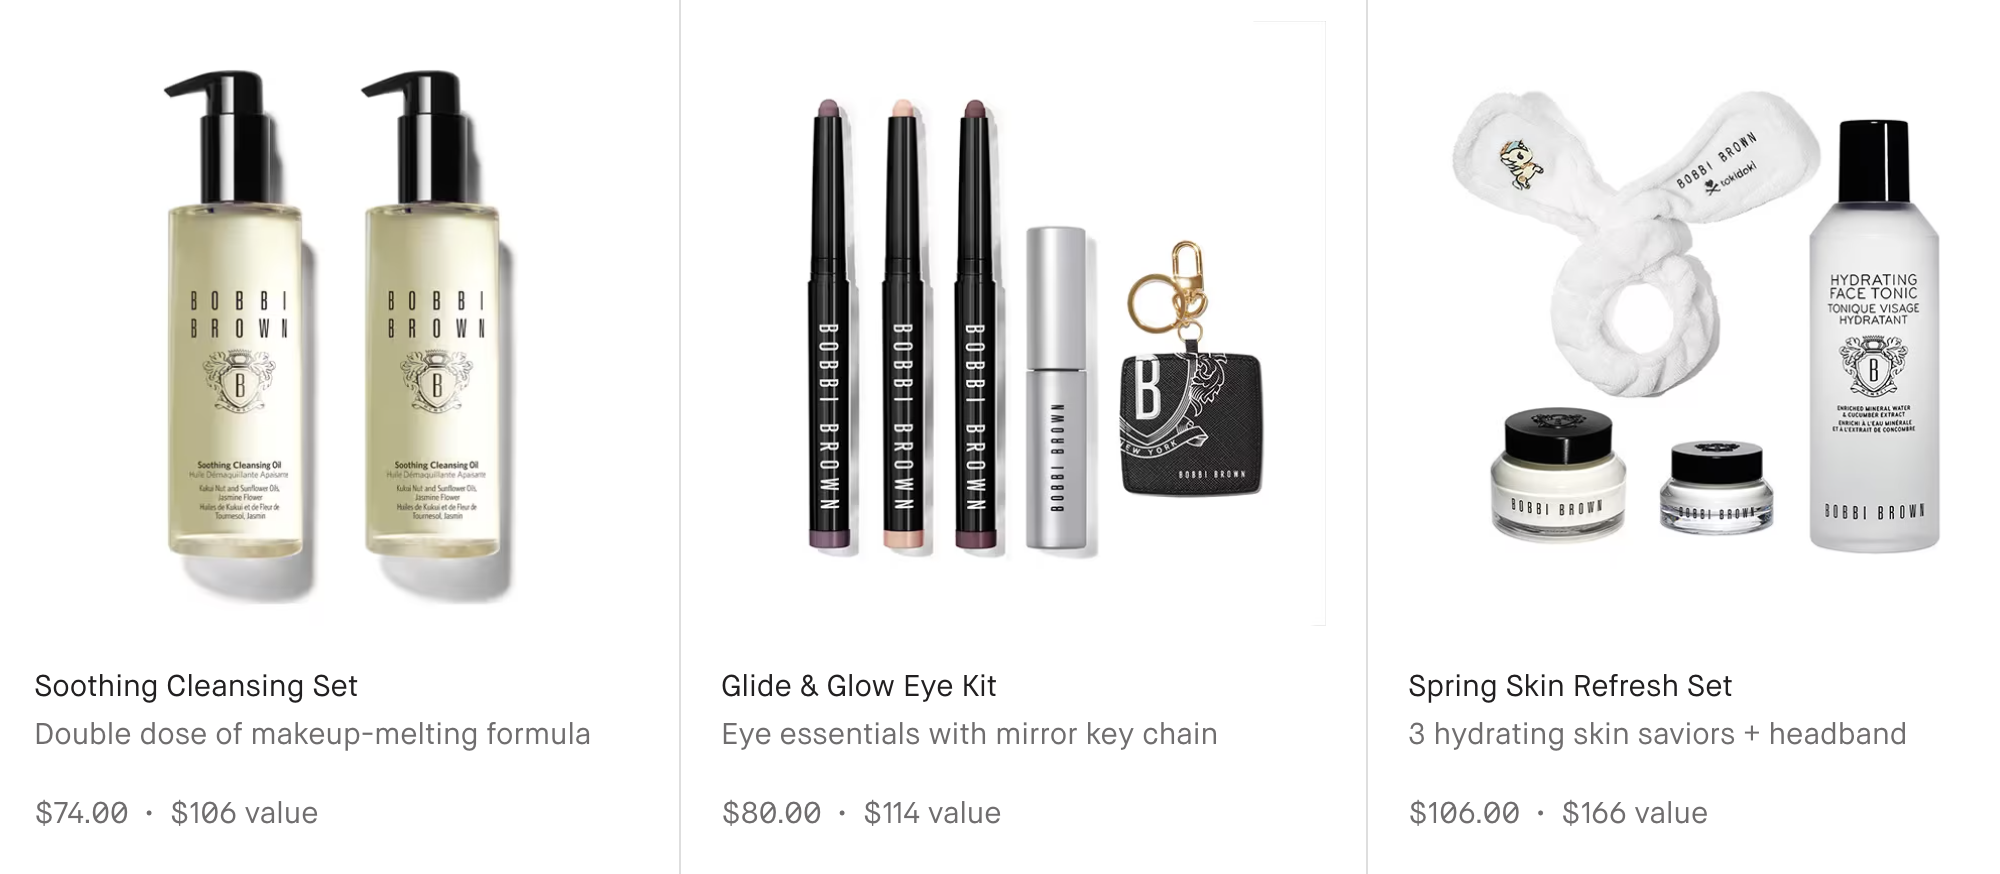Click the larger white cream jar
2000x874 pixels.
click(x=1556, y=473)
